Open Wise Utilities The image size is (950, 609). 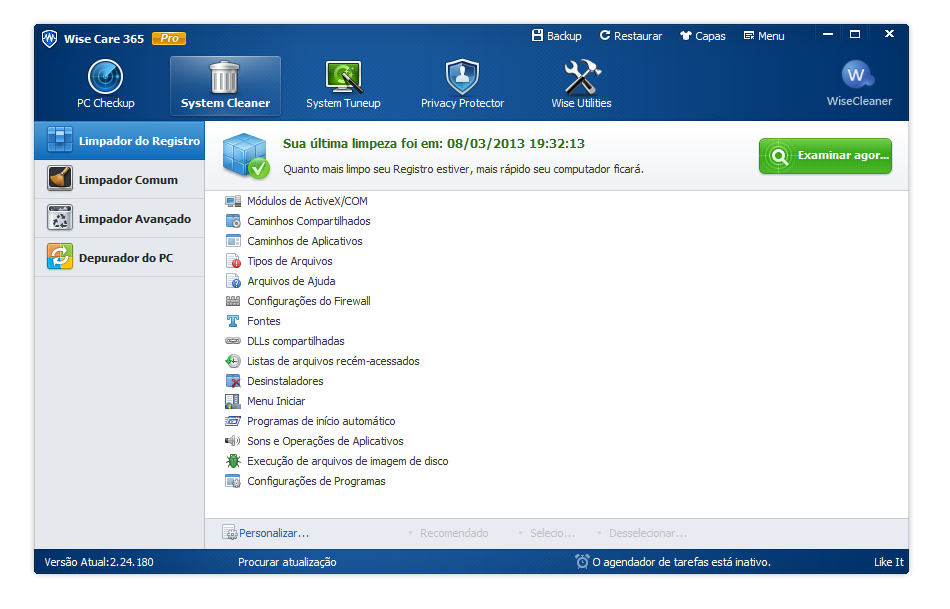pyautogui.click(x=580, y=84)
